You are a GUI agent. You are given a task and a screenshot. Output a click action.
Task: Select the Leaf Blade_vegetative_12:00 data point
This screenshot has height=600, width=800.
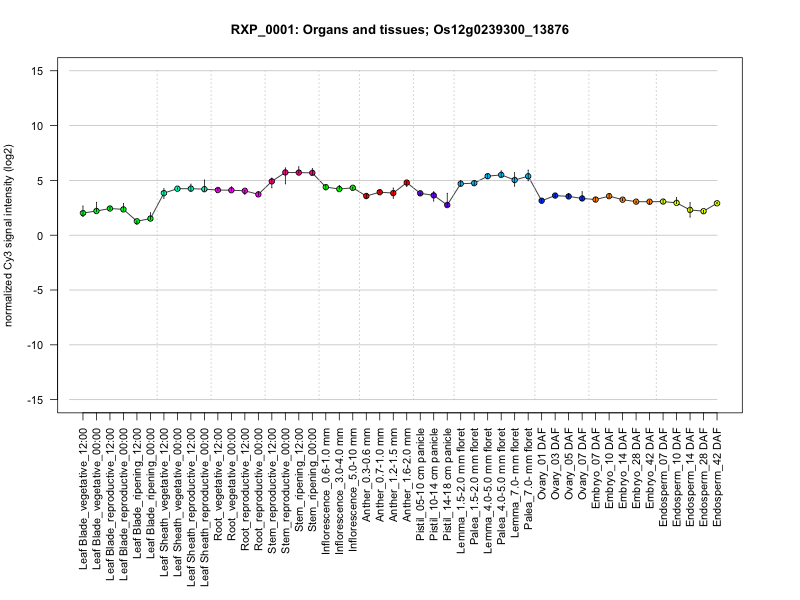[83, 213]
